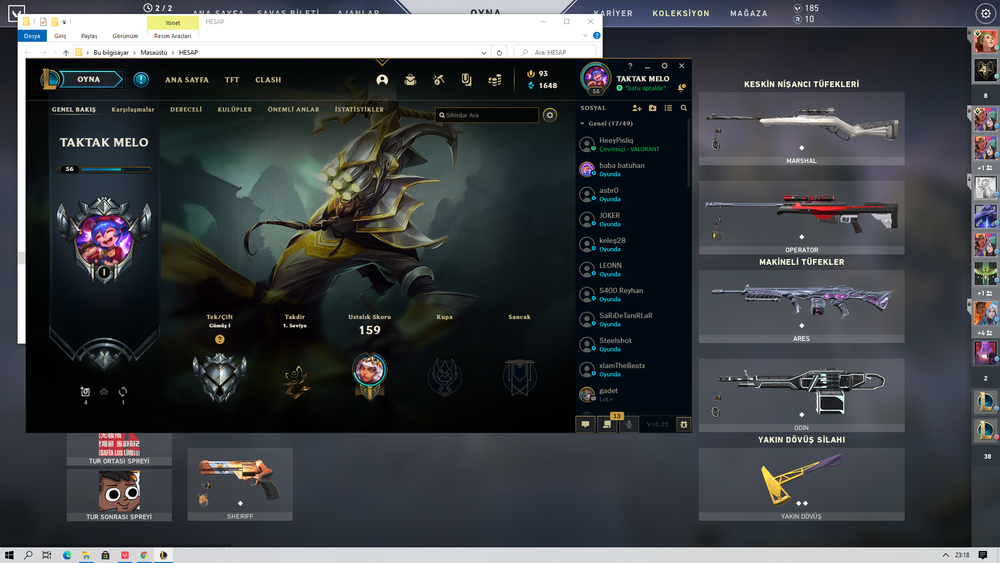Click the blue exclamation alert icon
The height and width of the screenshot is (563, 1000).
point(141,80)
